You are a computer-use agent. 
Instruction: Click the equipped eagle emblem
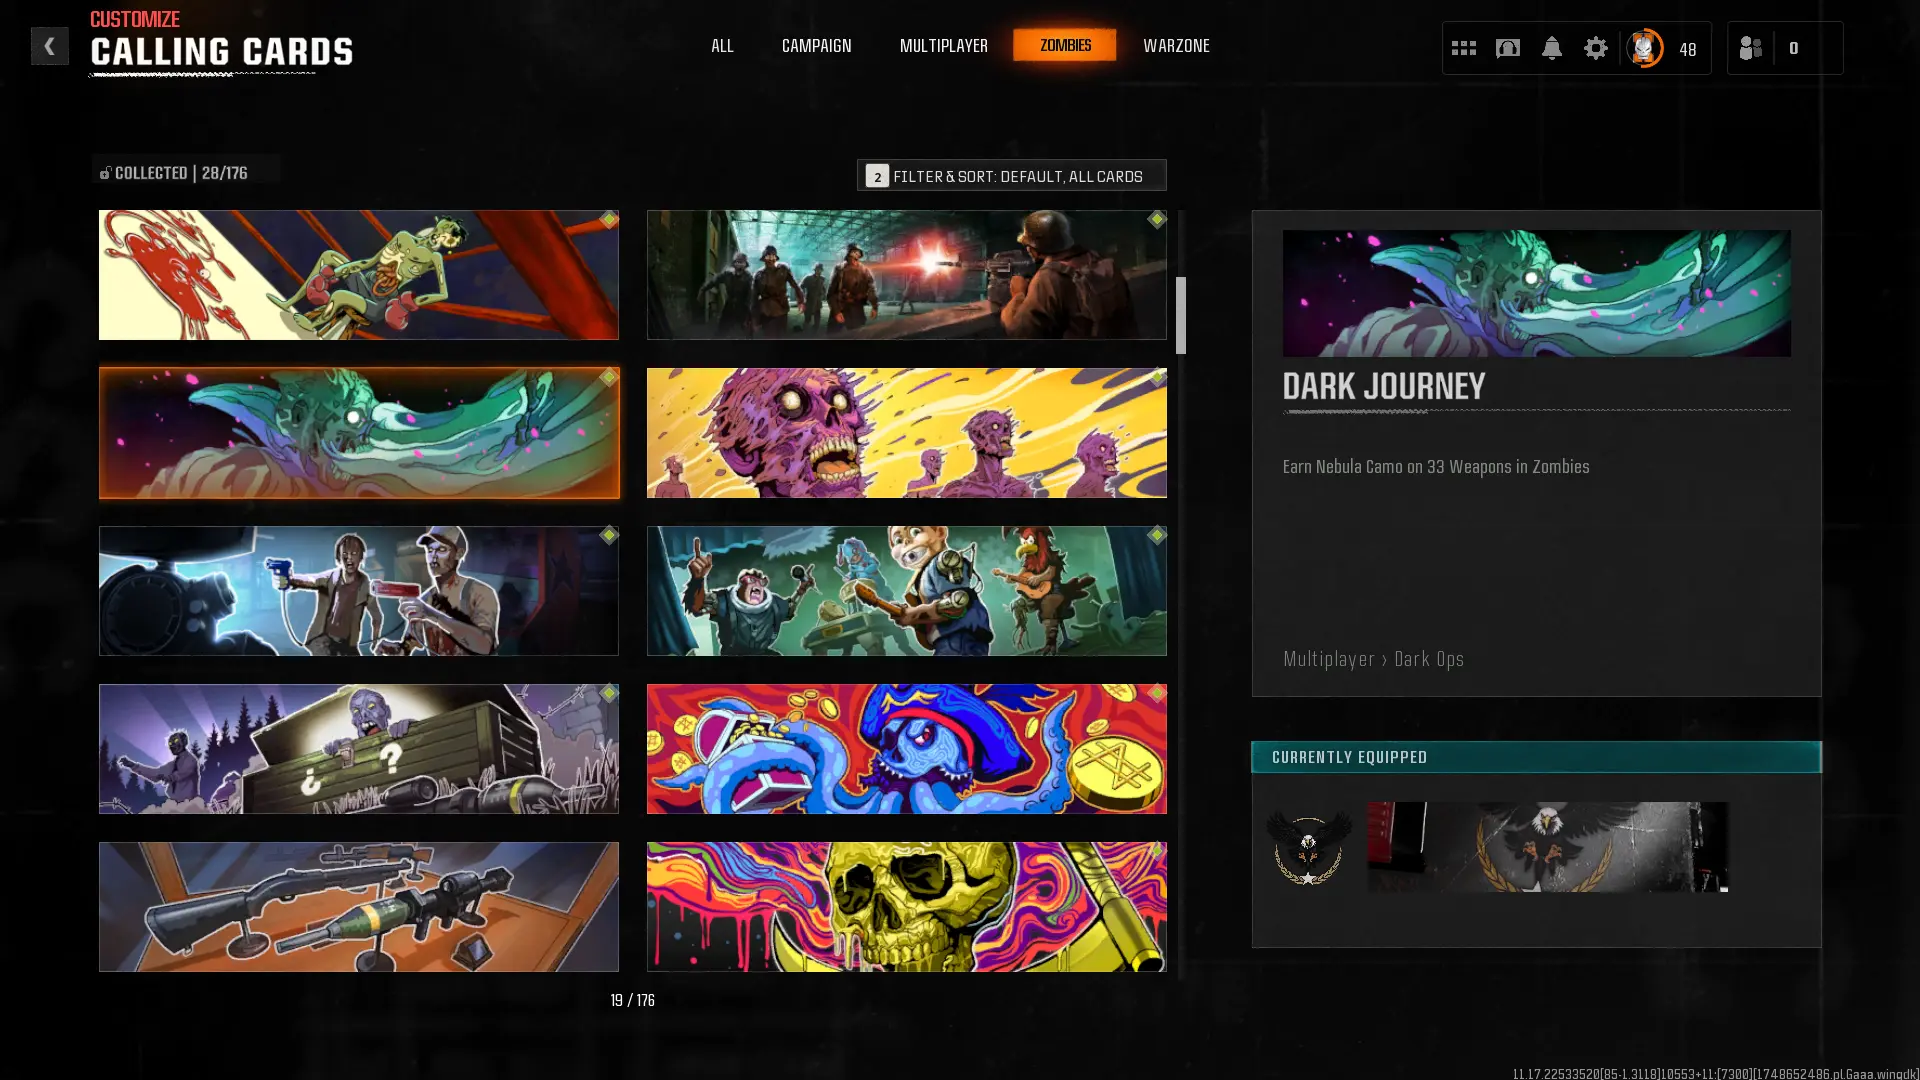(1308, 848)
